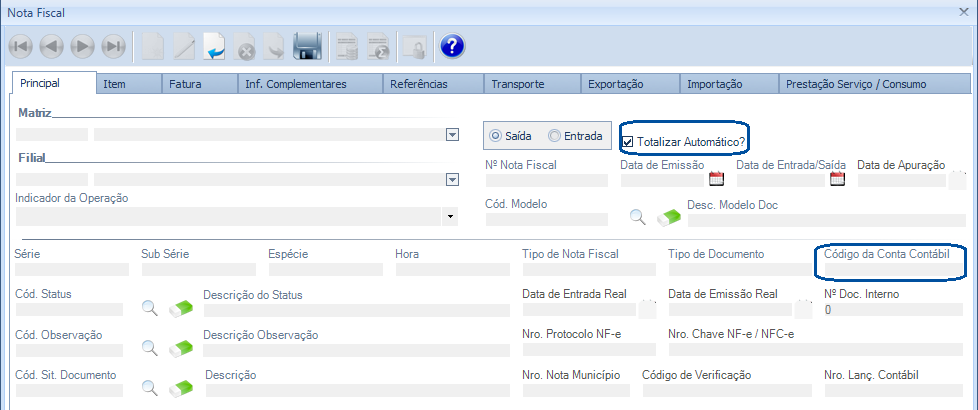Viewport: 978px width, 410px height.
Task: Go to the previous record
Action: [x=52, y=46]
